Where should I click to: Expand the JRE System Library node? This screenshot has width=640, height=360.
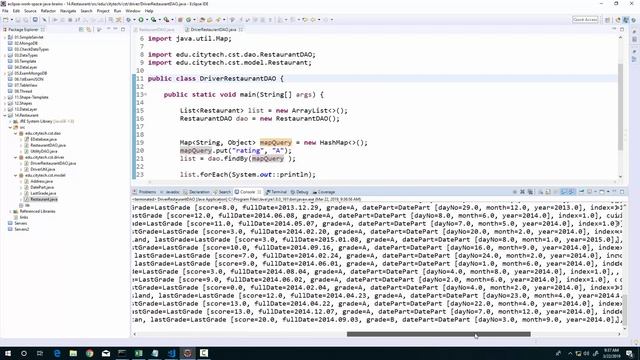(x=10, y=121)
